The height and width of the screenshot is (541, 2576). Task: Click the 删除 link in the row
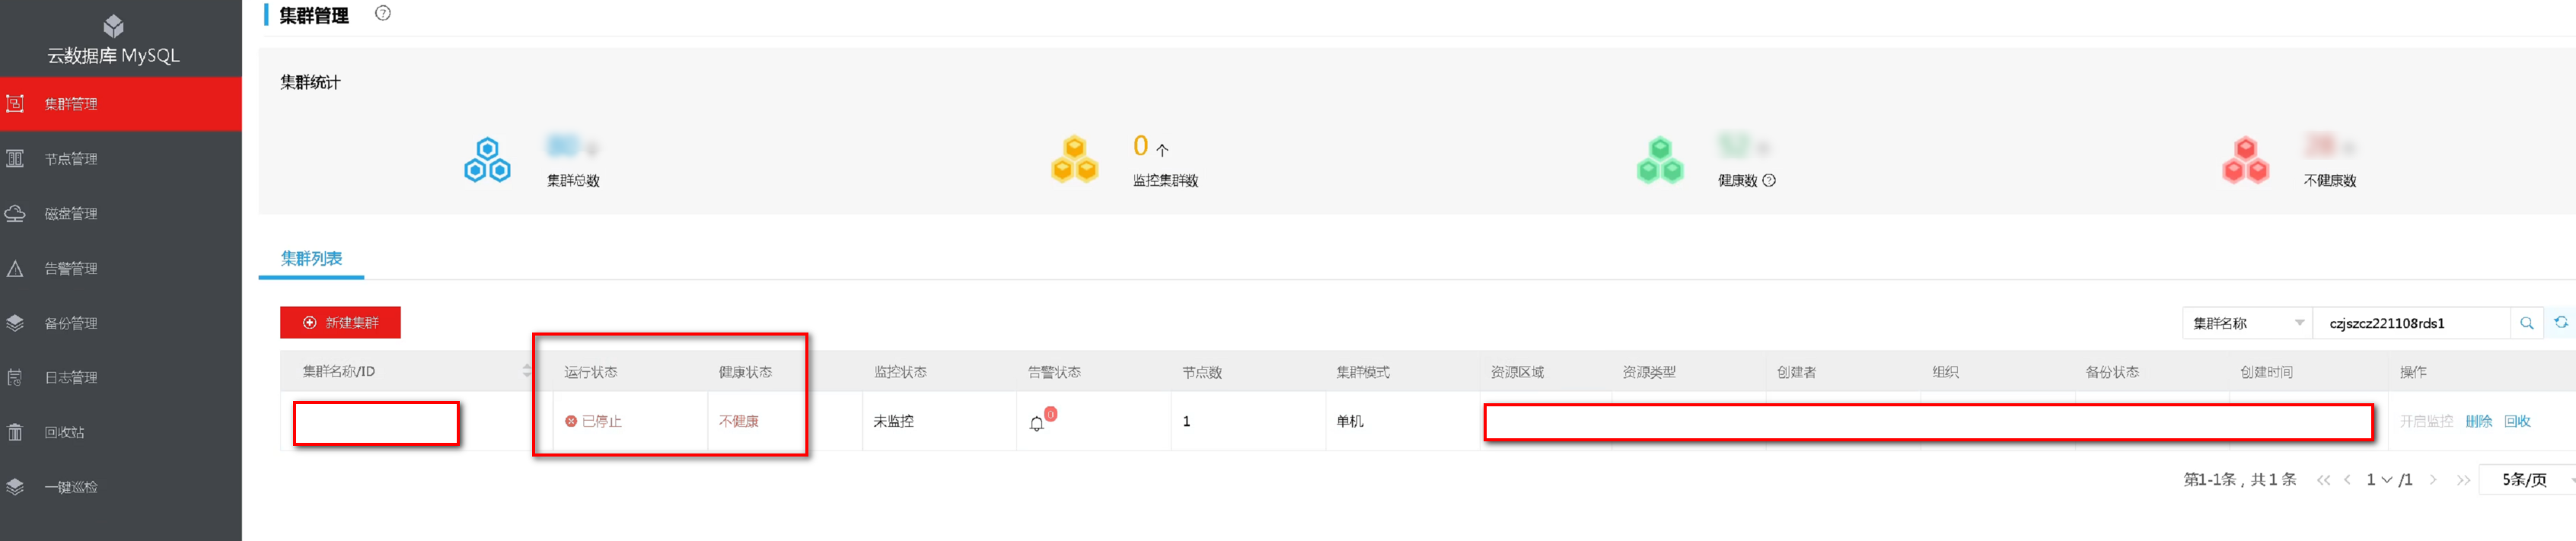[x=2478, y=422]
